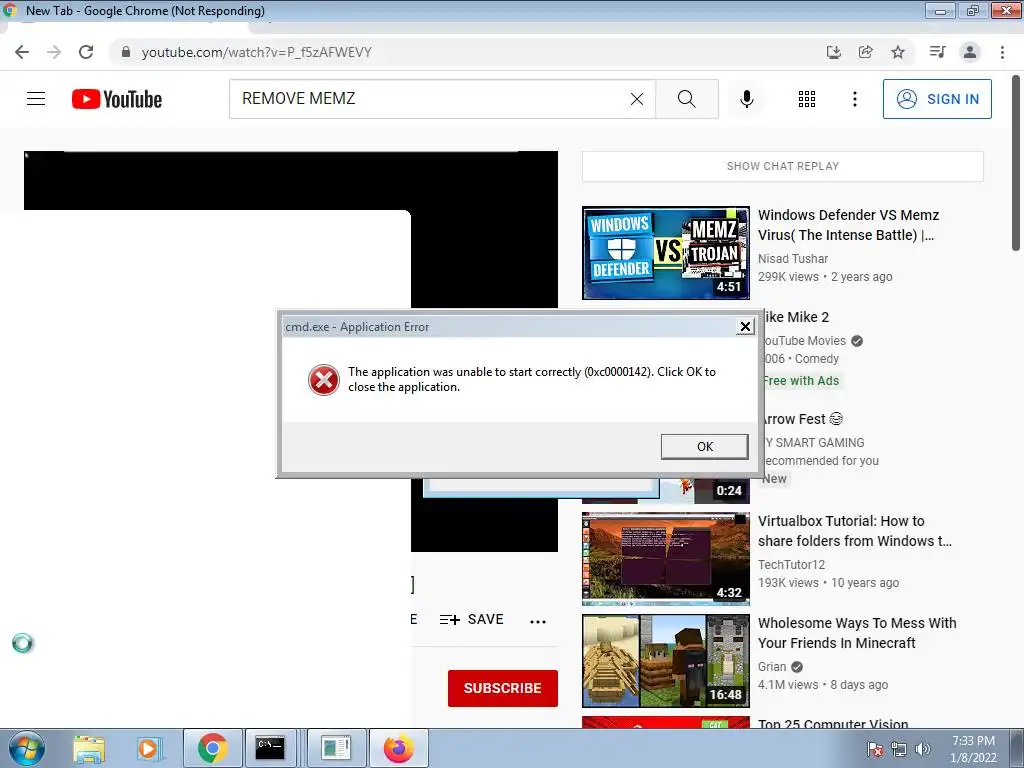The width and height of the screenshot is (1024, 768).
Task: Click TechTutor12 channel name
Action: click(792, 564)
